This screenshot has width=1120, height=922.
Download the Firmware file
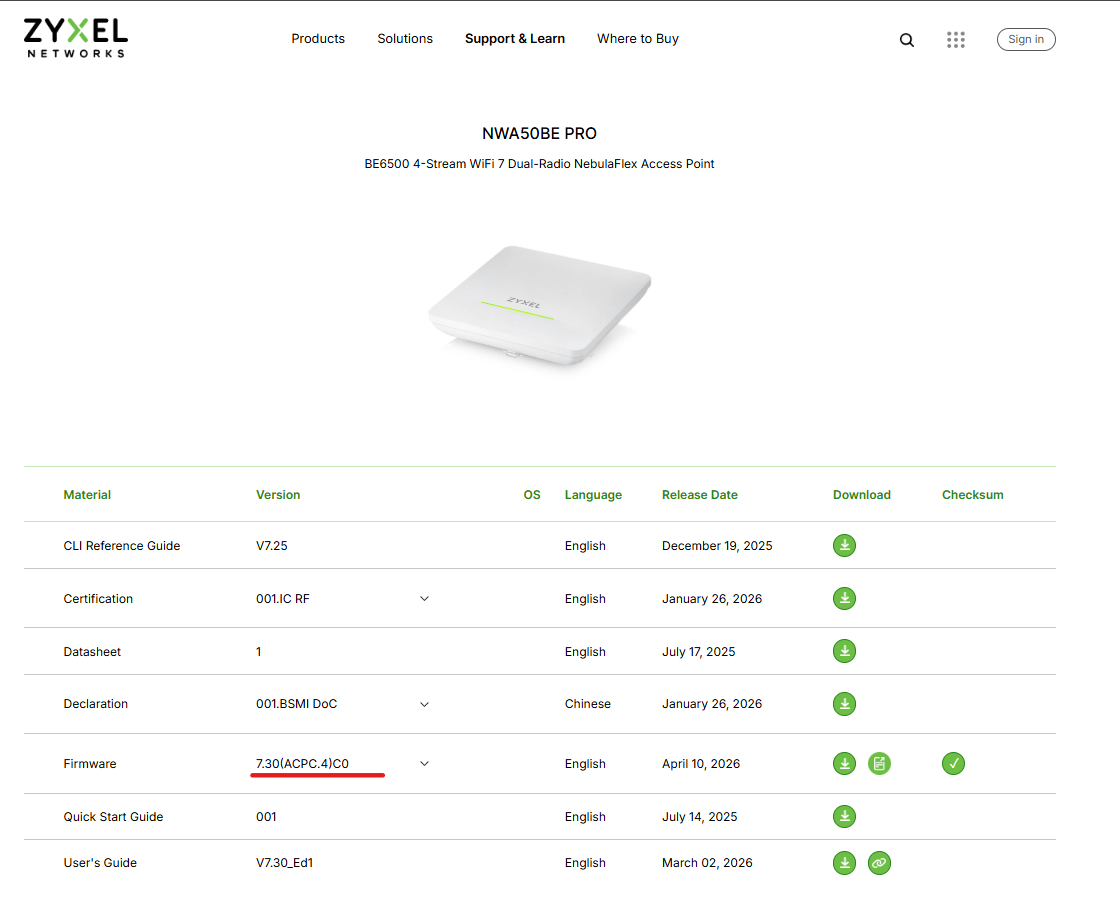click(844, 763)
